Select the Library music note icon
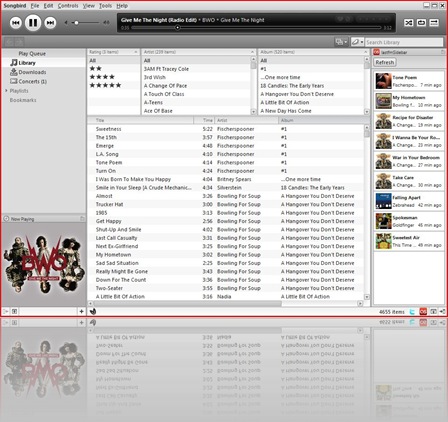The height and width of the screenshot is (422, 448). click(x=14, y=63)
